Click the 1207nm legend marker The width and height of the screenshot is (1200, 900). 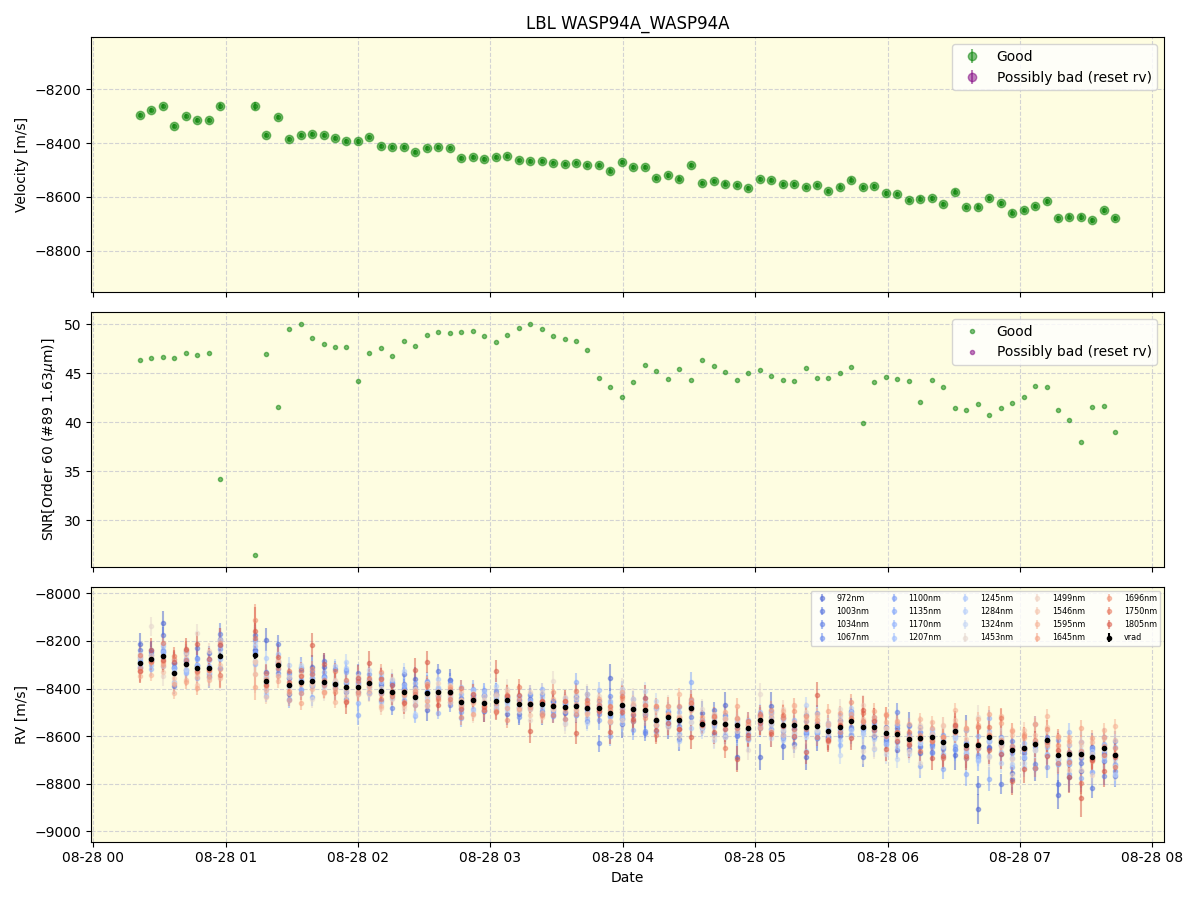[893, 637]
